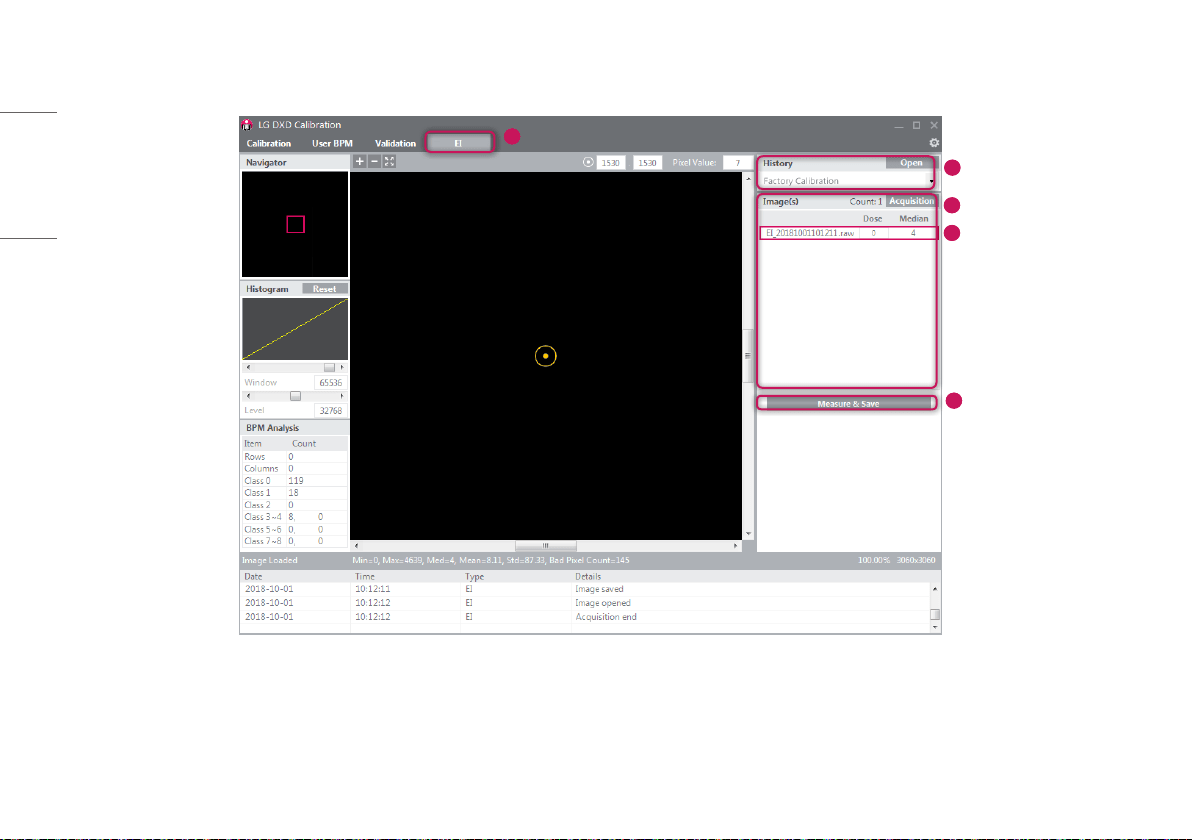Click the Class 0 row in BPM Analysis
Screen dimensions: 1192x840
[294, 480]
